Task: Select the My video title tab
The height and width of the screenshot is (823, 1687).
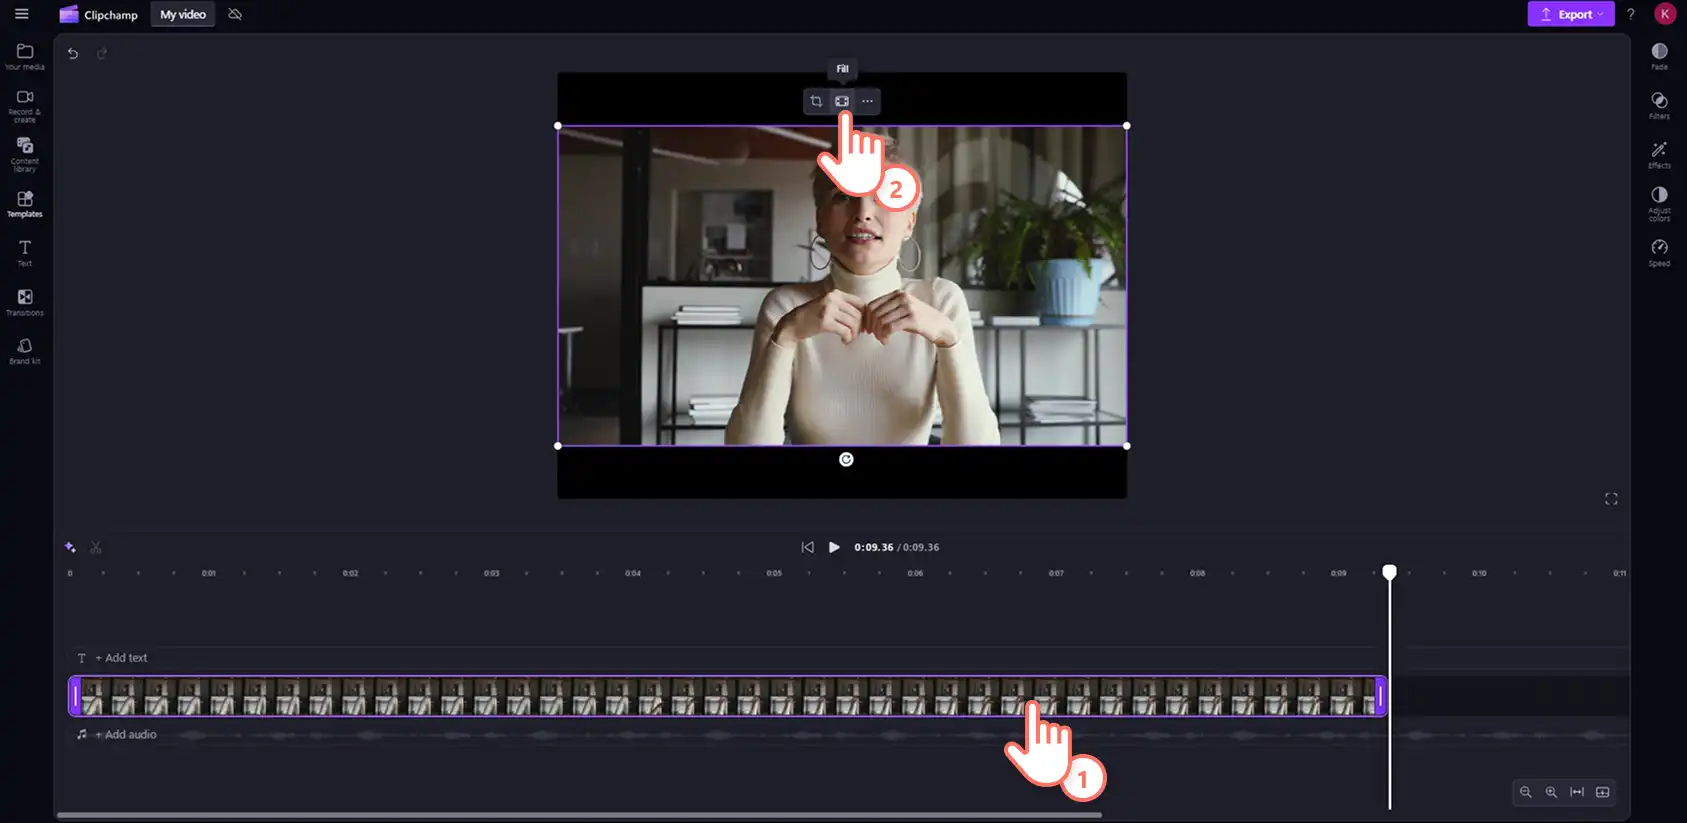Action: tap(183, 14)
